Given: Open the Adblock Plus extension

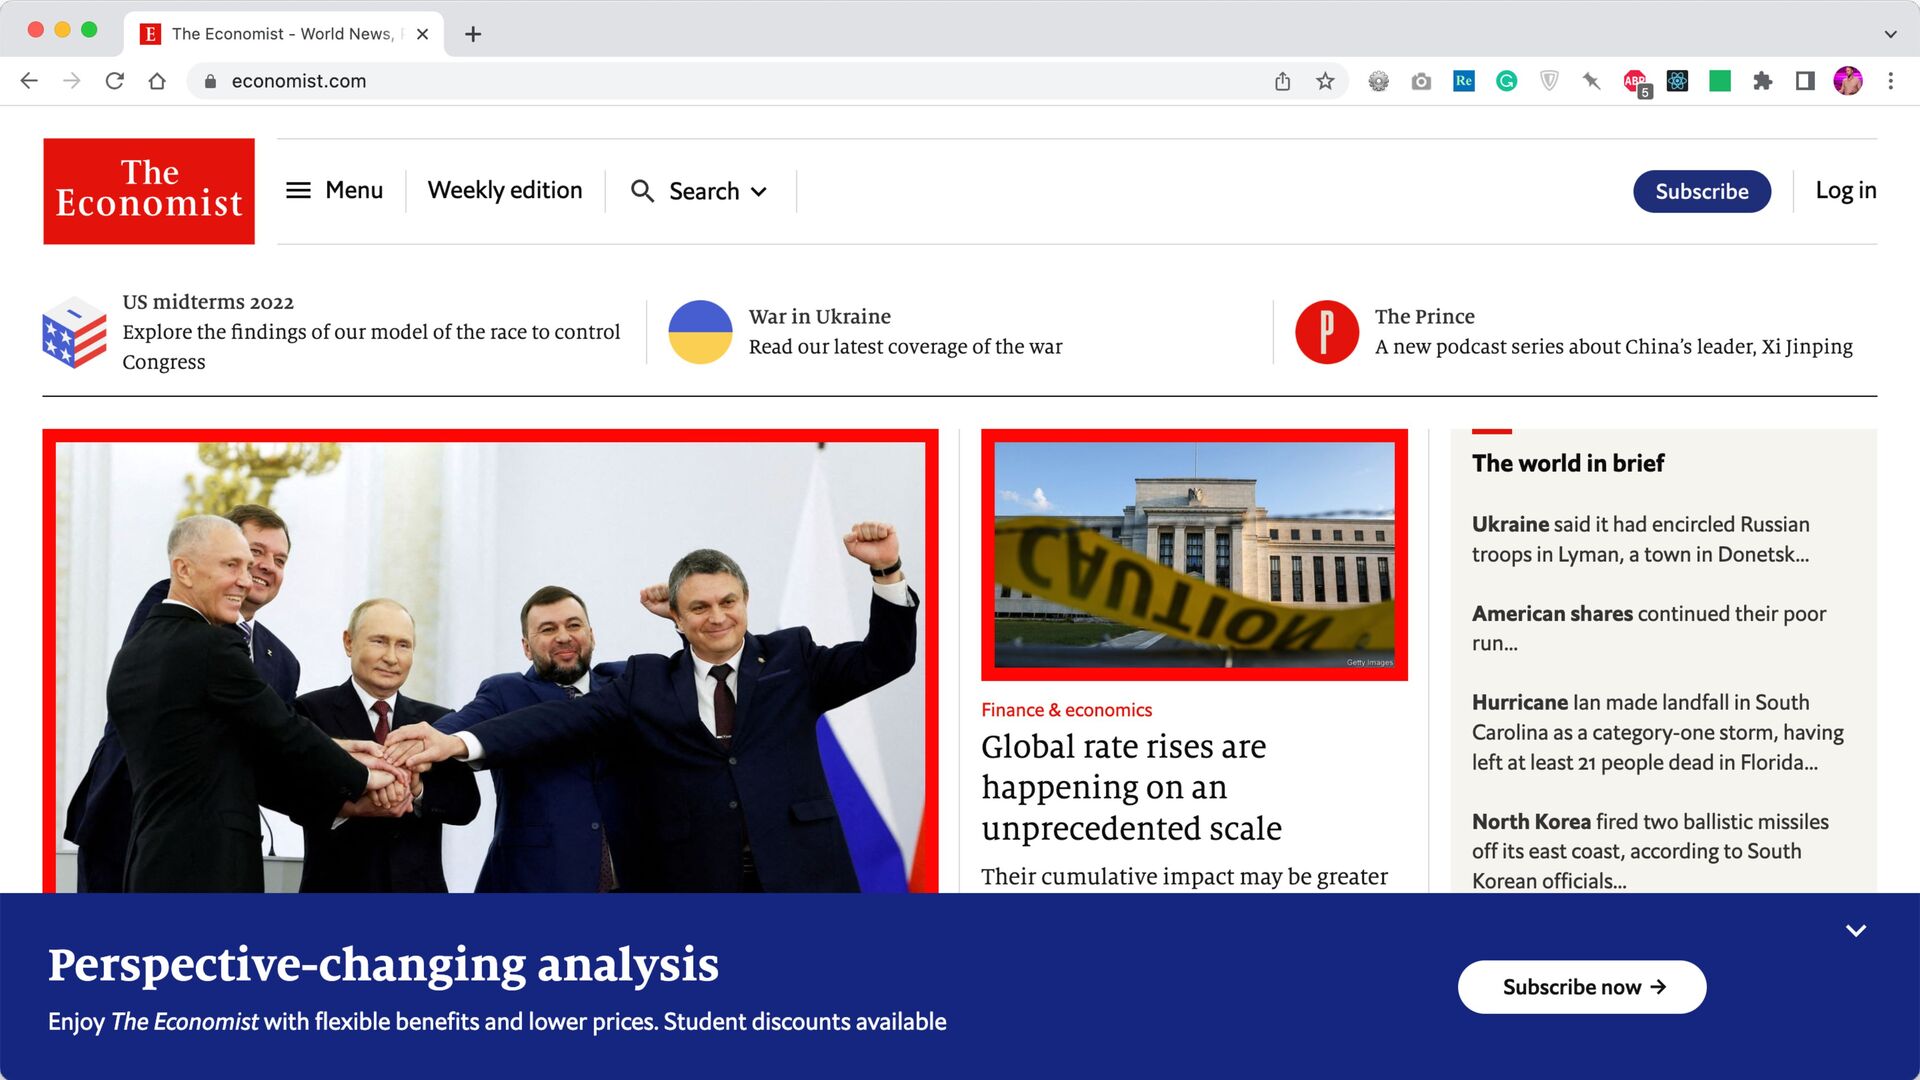Looking at the screenshot, I should point(1636,82).
